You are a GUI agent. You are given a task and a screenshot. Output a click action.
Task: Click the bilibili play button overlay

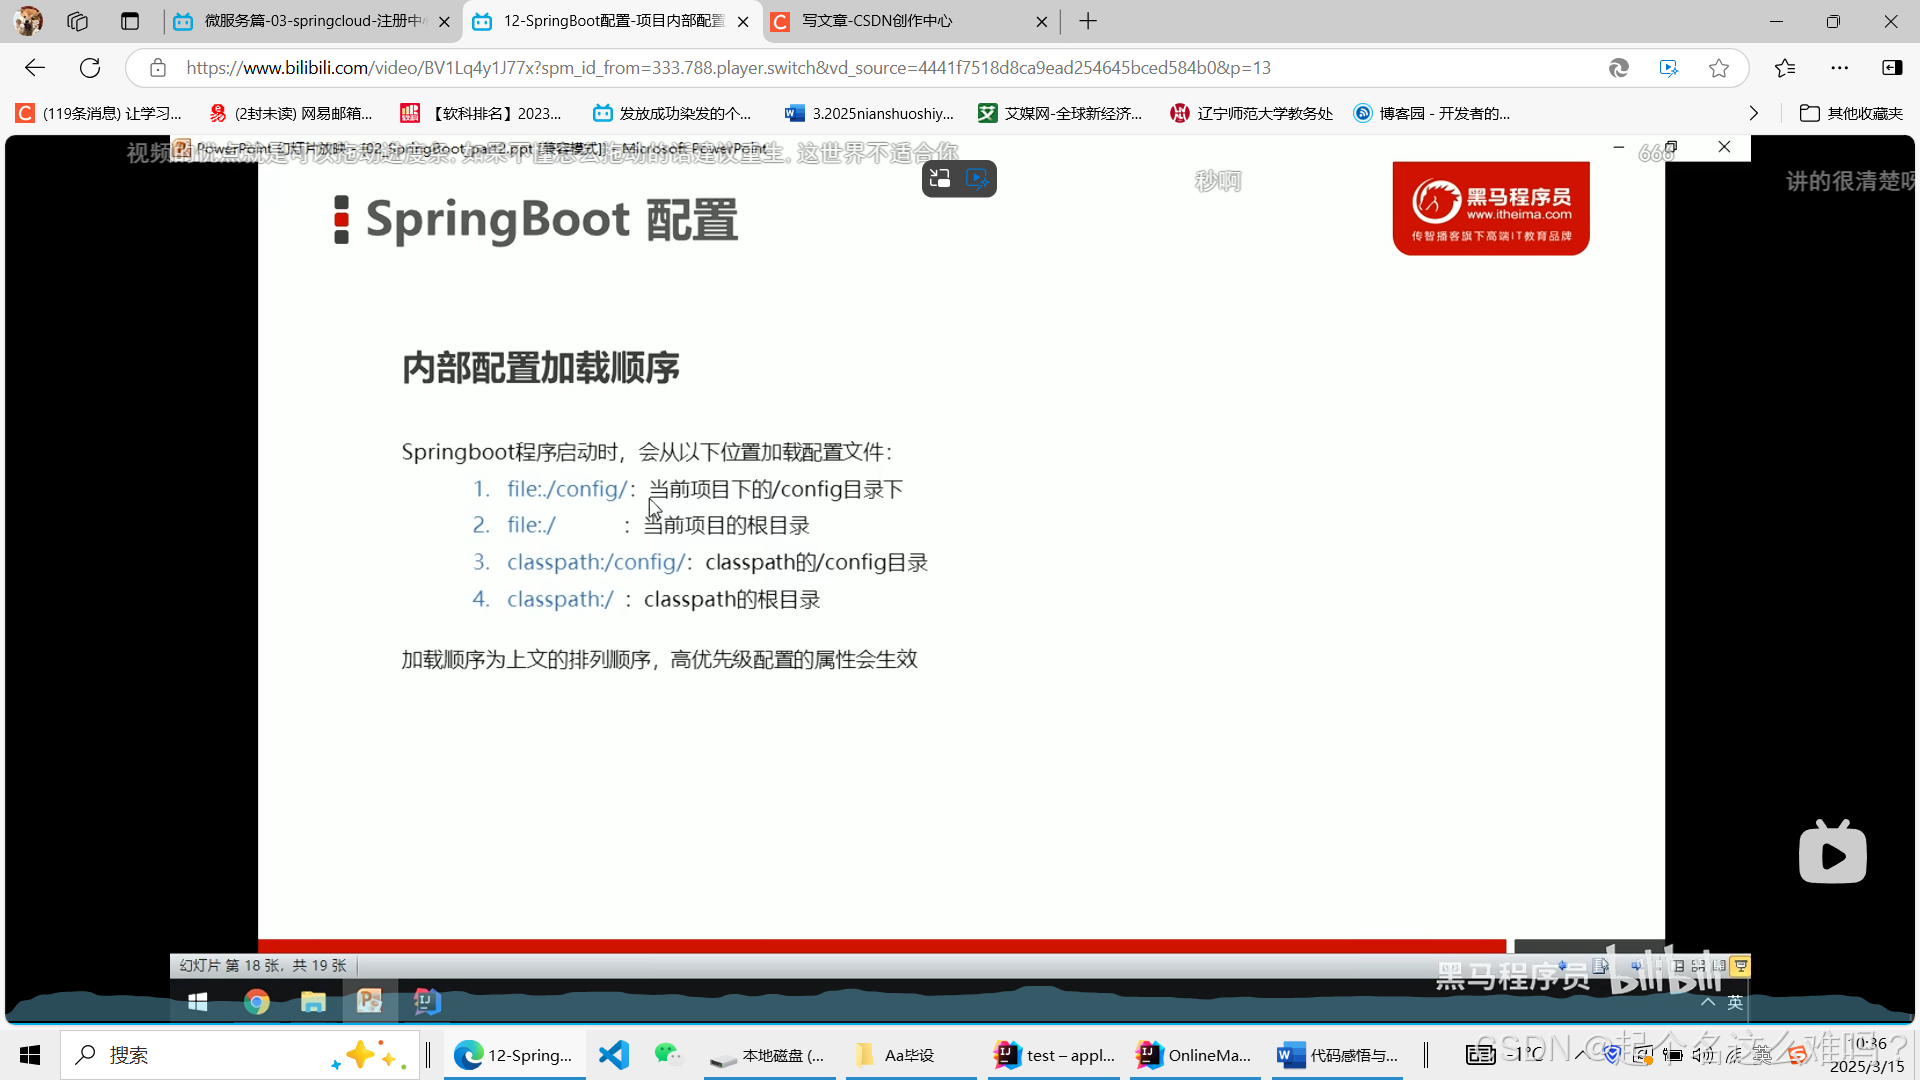pos(1833,852)
